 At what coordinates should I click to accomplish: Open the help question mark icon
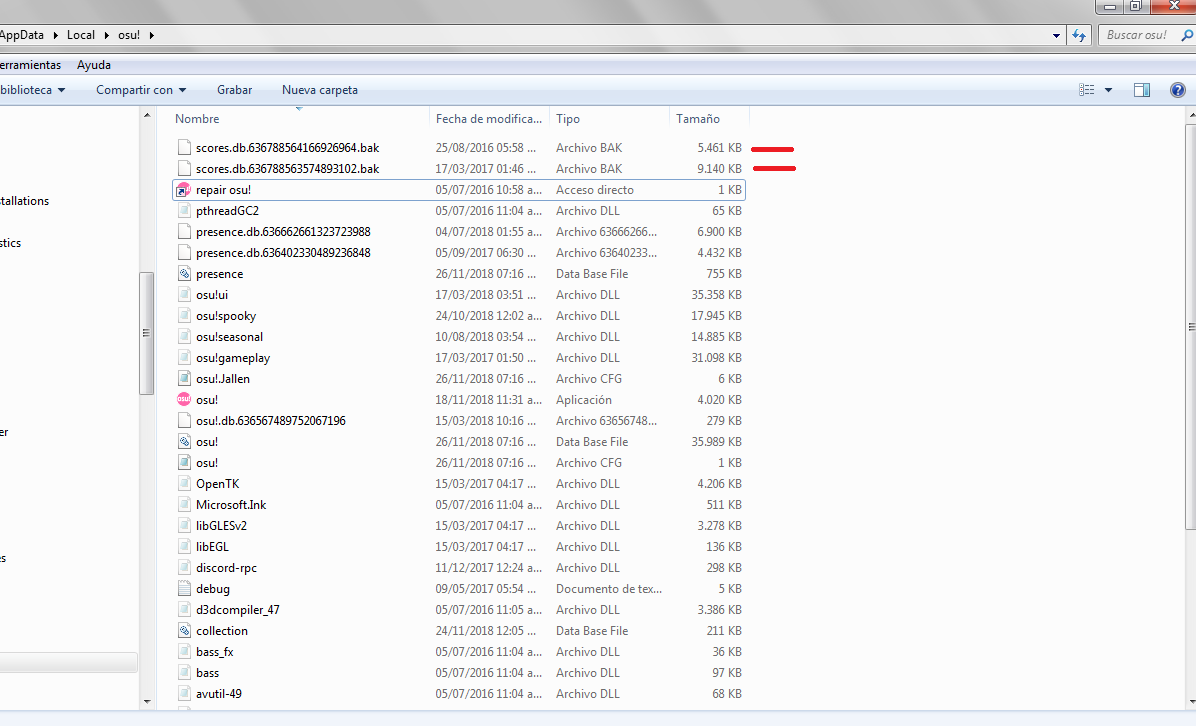tap(1178, 90)
